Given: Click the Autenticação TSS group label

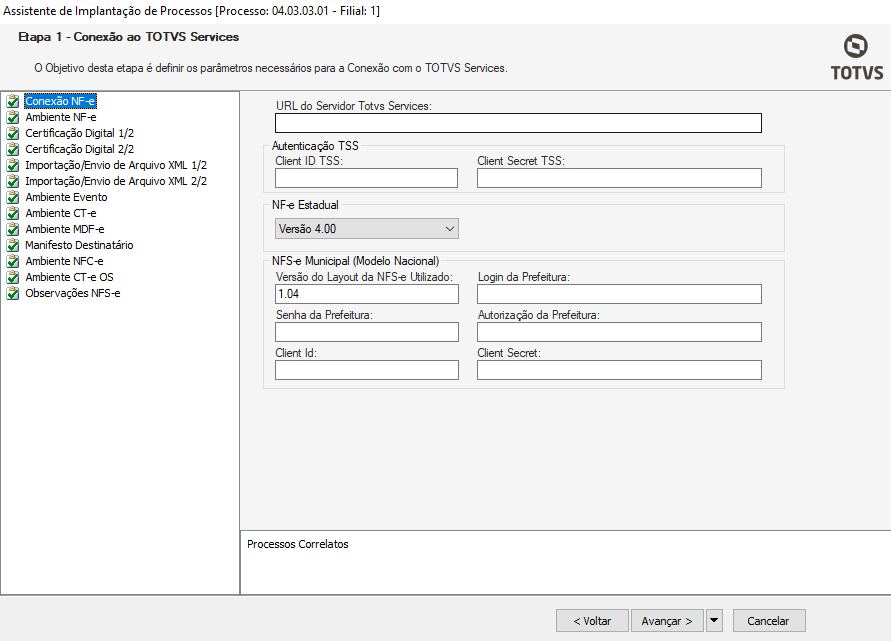Looking at the screenshot, I should [315, 145].
